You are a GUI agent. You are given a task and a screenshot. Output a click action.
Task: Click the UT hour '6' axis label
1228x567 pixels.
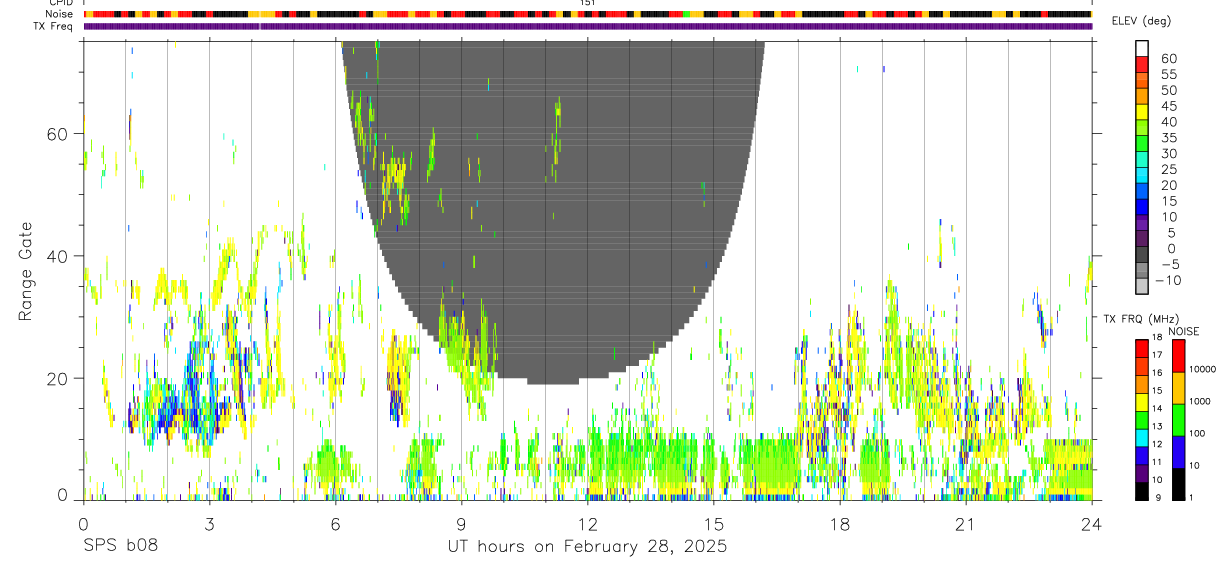[335, 523]
